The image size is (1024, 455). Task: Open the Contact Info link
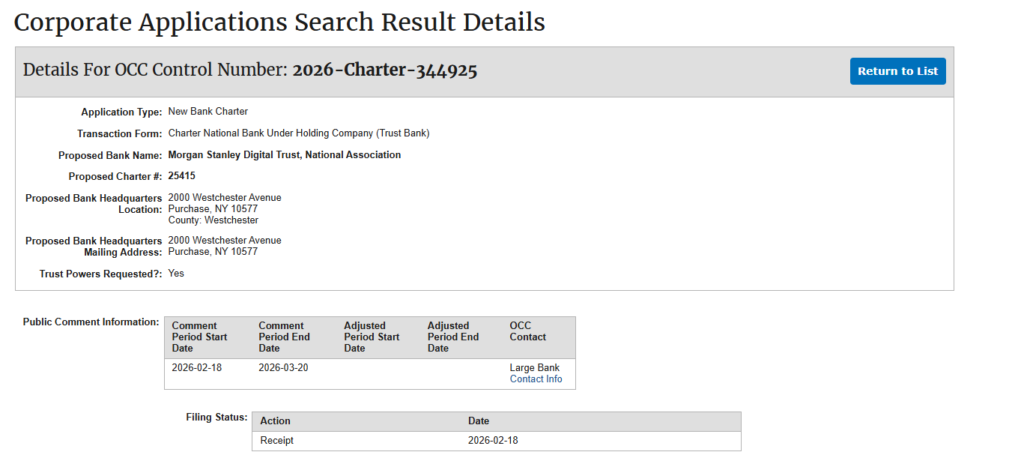coord(535,379)
